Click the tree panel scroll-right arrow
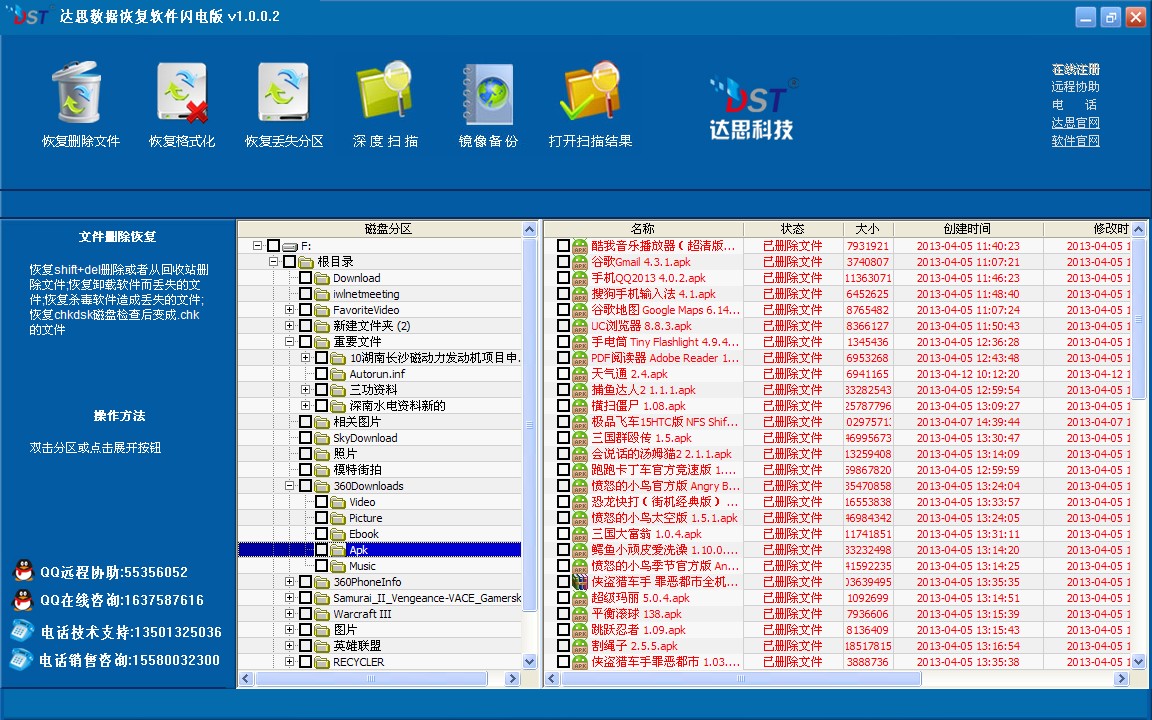Viewport: 1152px width, 720px height. (x=513, y=679)
